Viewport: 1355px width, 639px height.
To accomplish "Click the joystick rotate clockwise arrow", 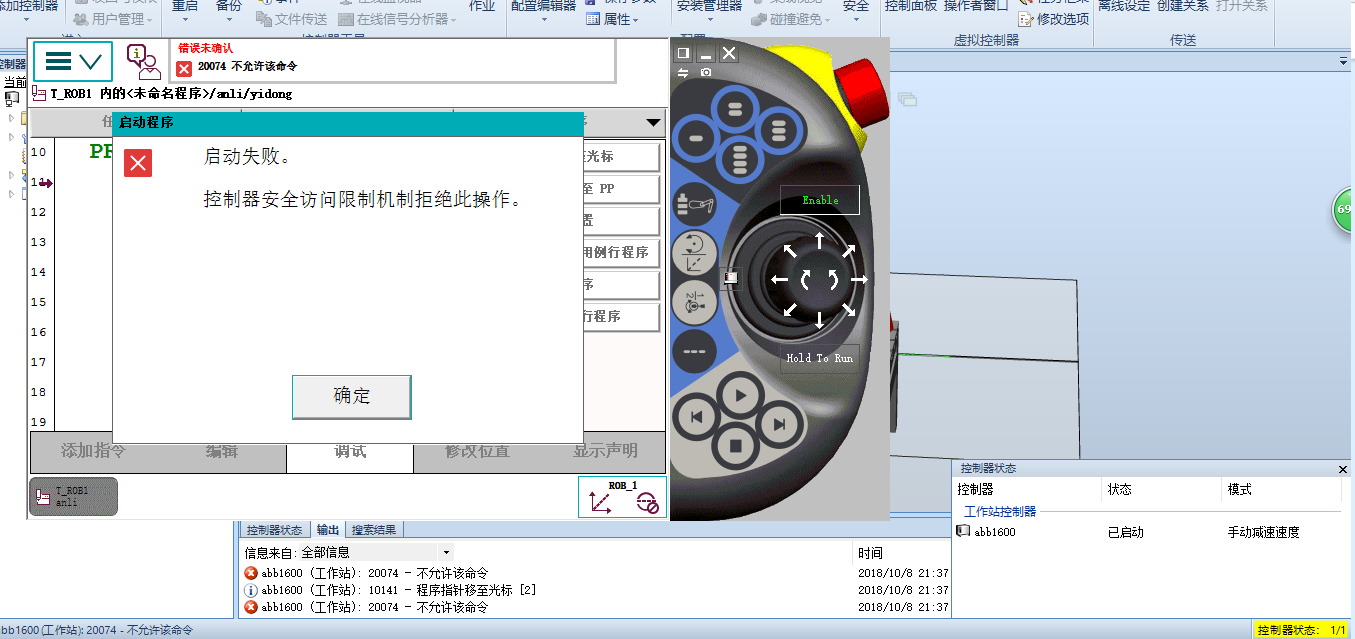I will pyautogui.click(x=832, y=280).
